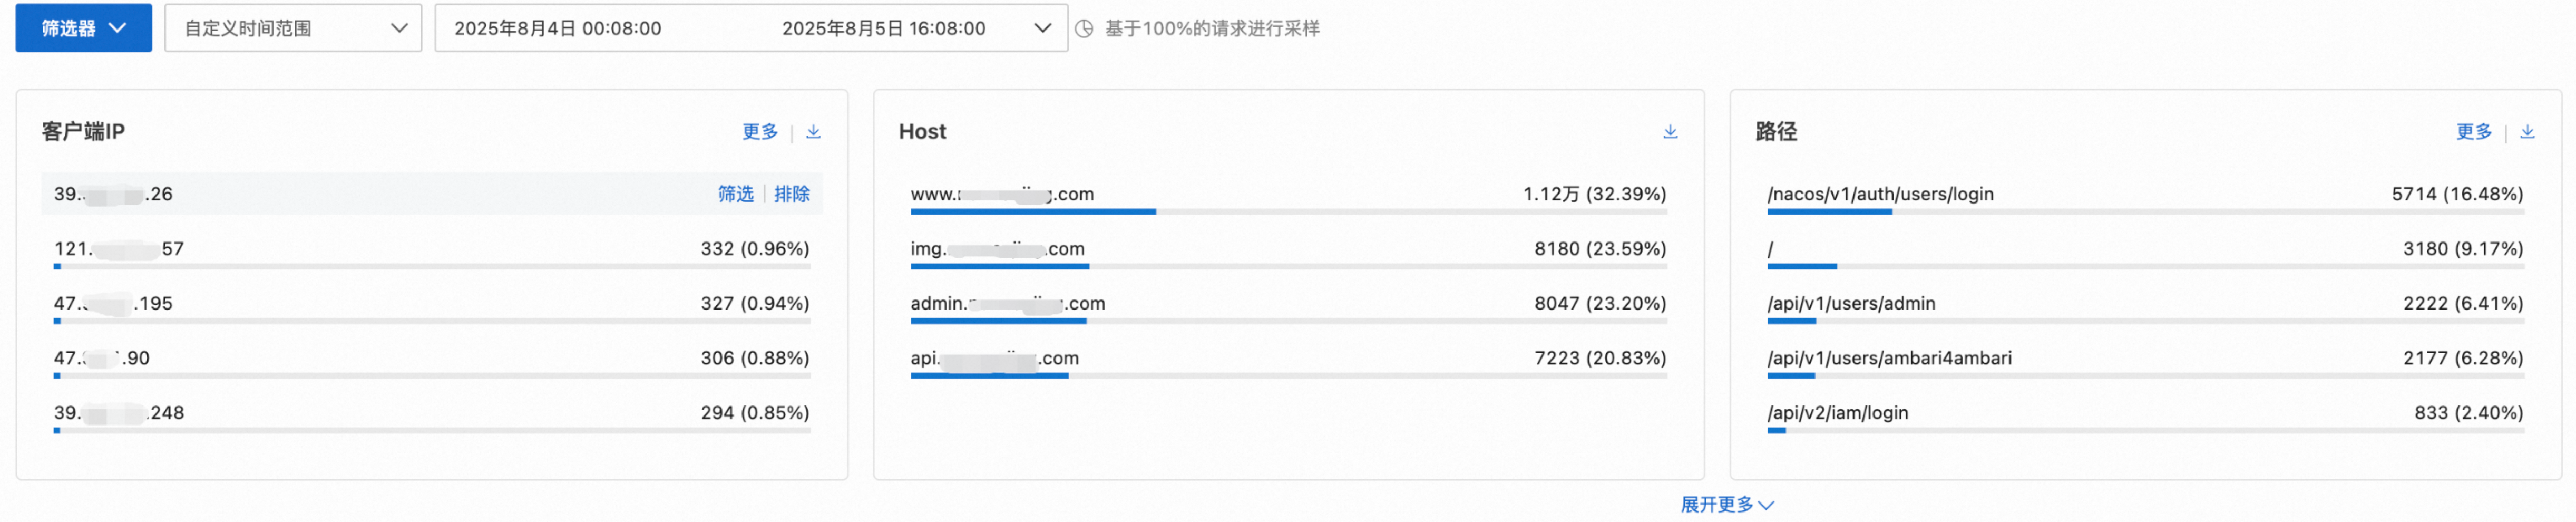Open the 筛选器 filter button
The width and height of the screenshot is (2576, 522).
[84, 28]
